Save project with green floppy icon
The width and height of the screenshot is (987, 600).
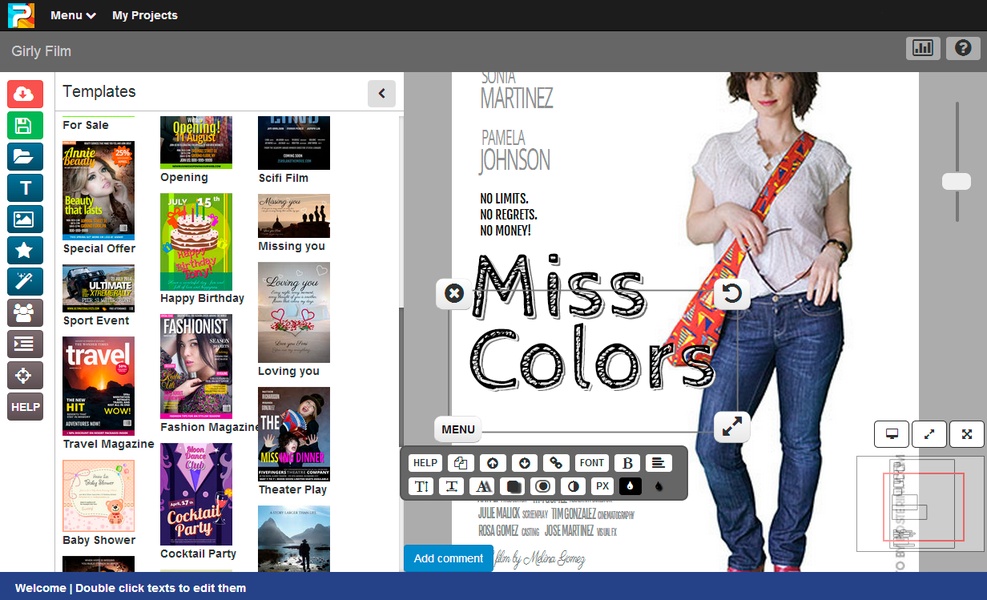(25, 125)
